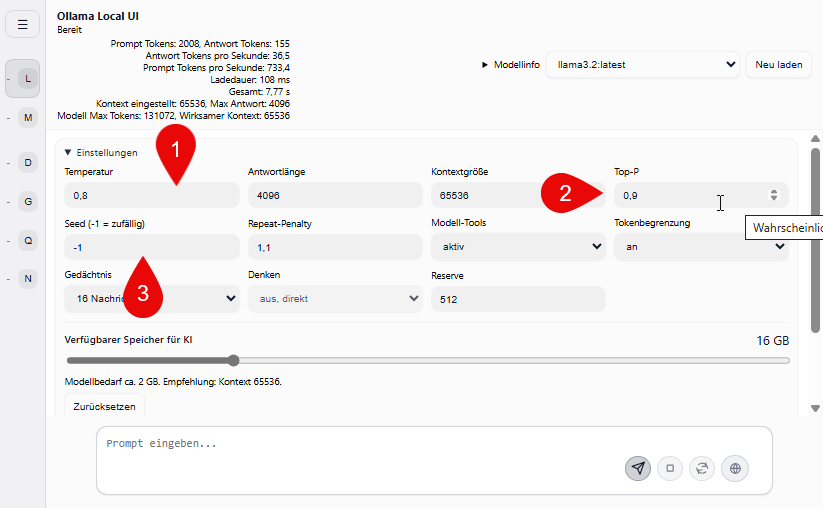Image resolution: width=823 pixels, height=508 pixels.
Task: Select the 'M' sidebar item
Action: 27,118
